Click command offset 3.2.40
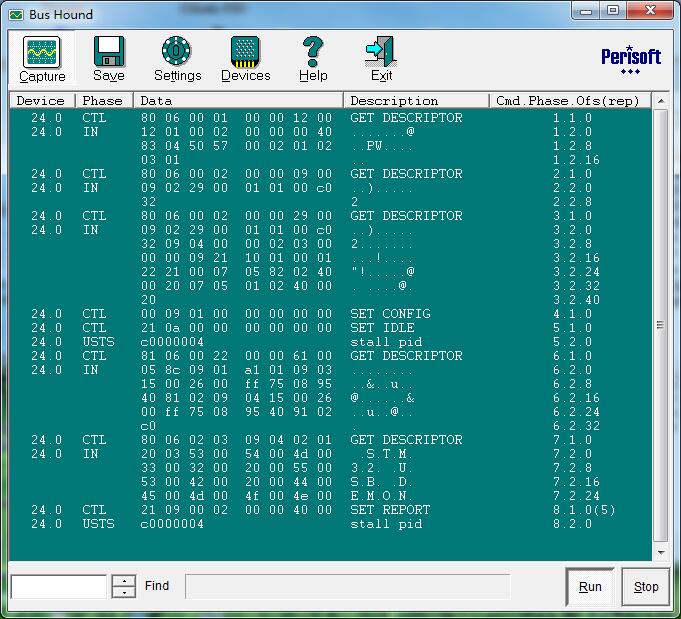The width and height of the screenshot is (681, 619). click(x=576, y=300)
